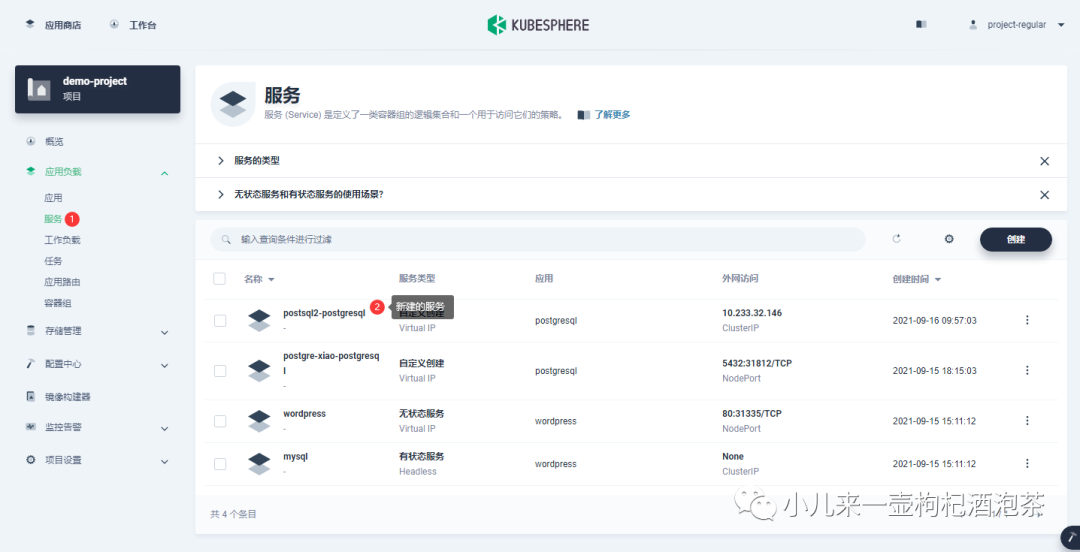The height and width of the screenshot is (552, 1080).
Task: Click the hammer toolbox icon at bottom right
Action: pyautogui.click(x=1071, y=537)
